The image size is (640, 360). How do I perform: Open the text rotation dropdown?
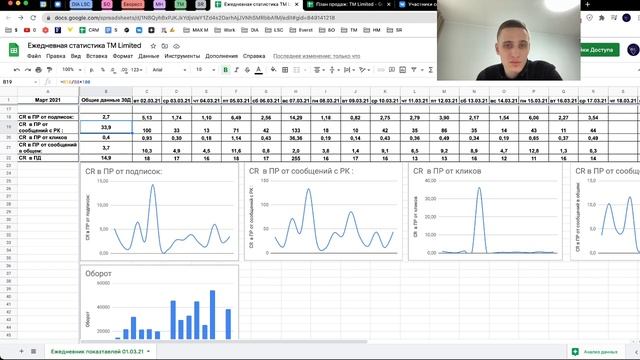tap(363, 70)
